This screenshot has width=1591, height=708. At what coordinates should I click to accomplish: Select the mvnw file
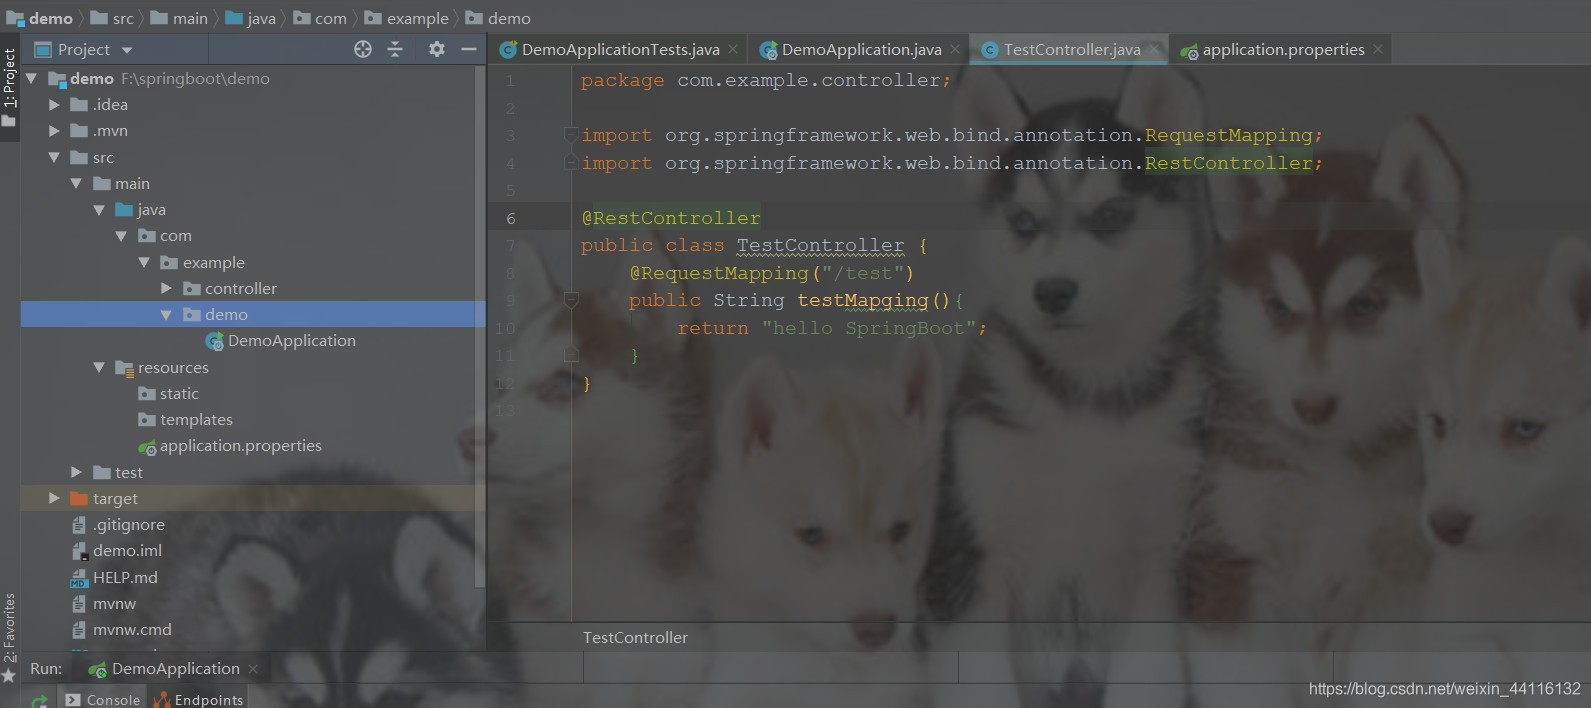click(x=104, y=604)
